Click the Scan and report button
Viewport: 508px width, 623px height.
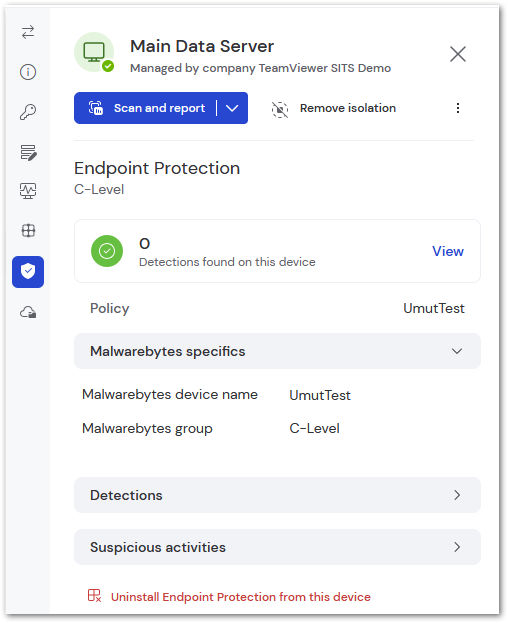[x=145, y=108]
